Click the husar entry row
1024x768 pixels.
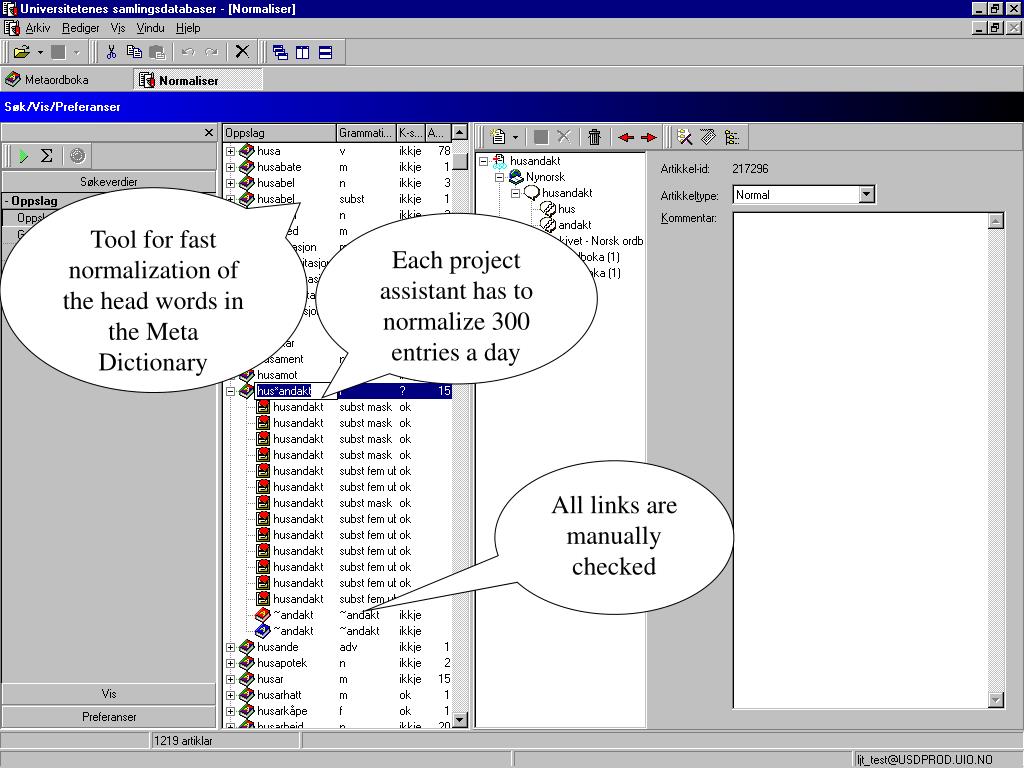click(337, 679)
